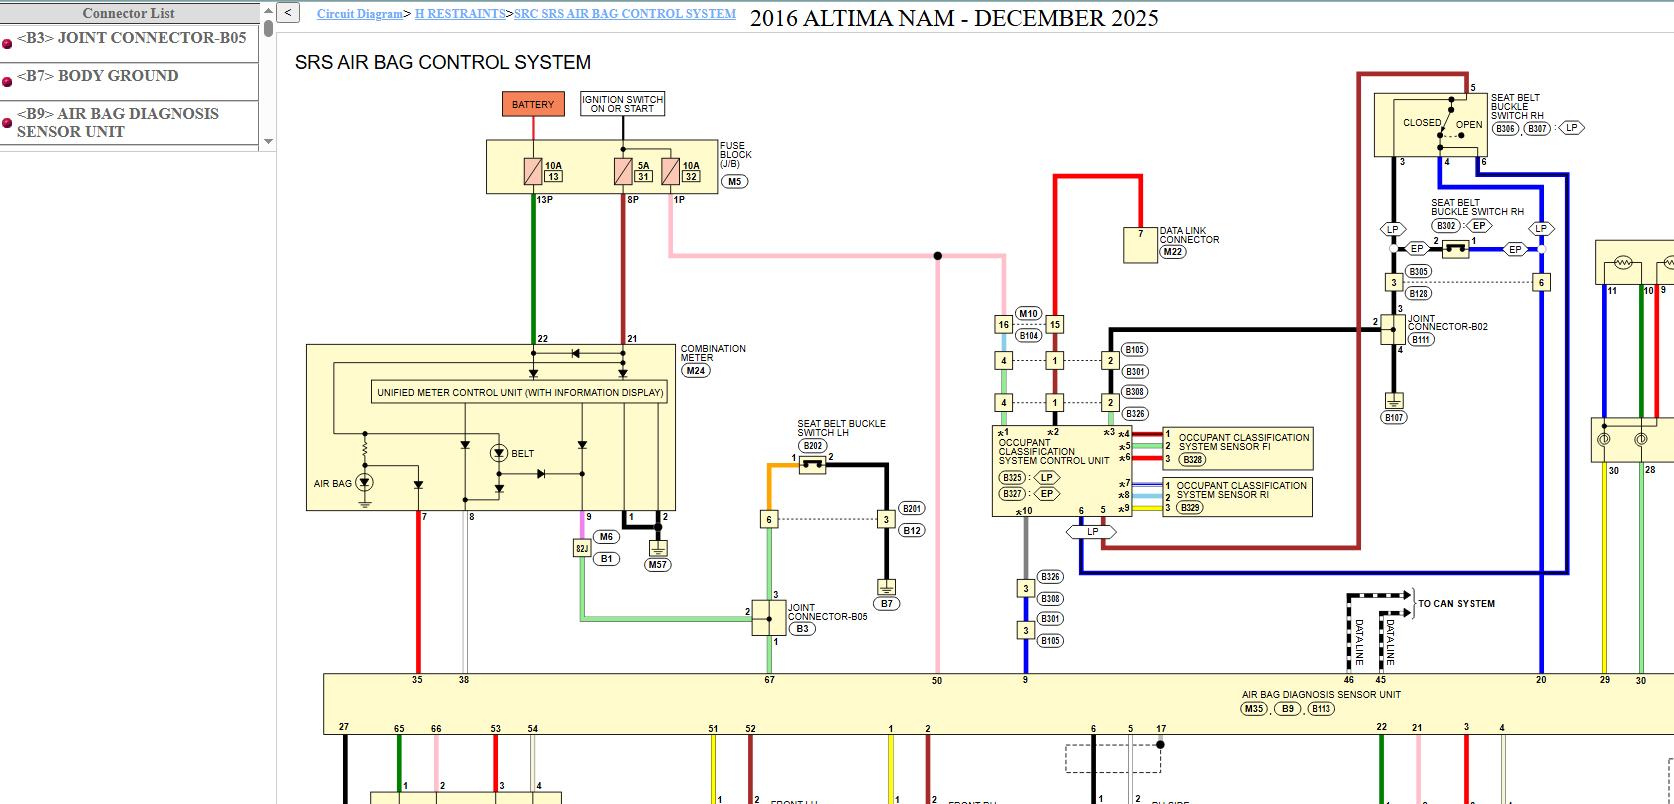Select the B104 connector tag
This screenshot has width=1674, height=804.
(x=1029, y=336)
